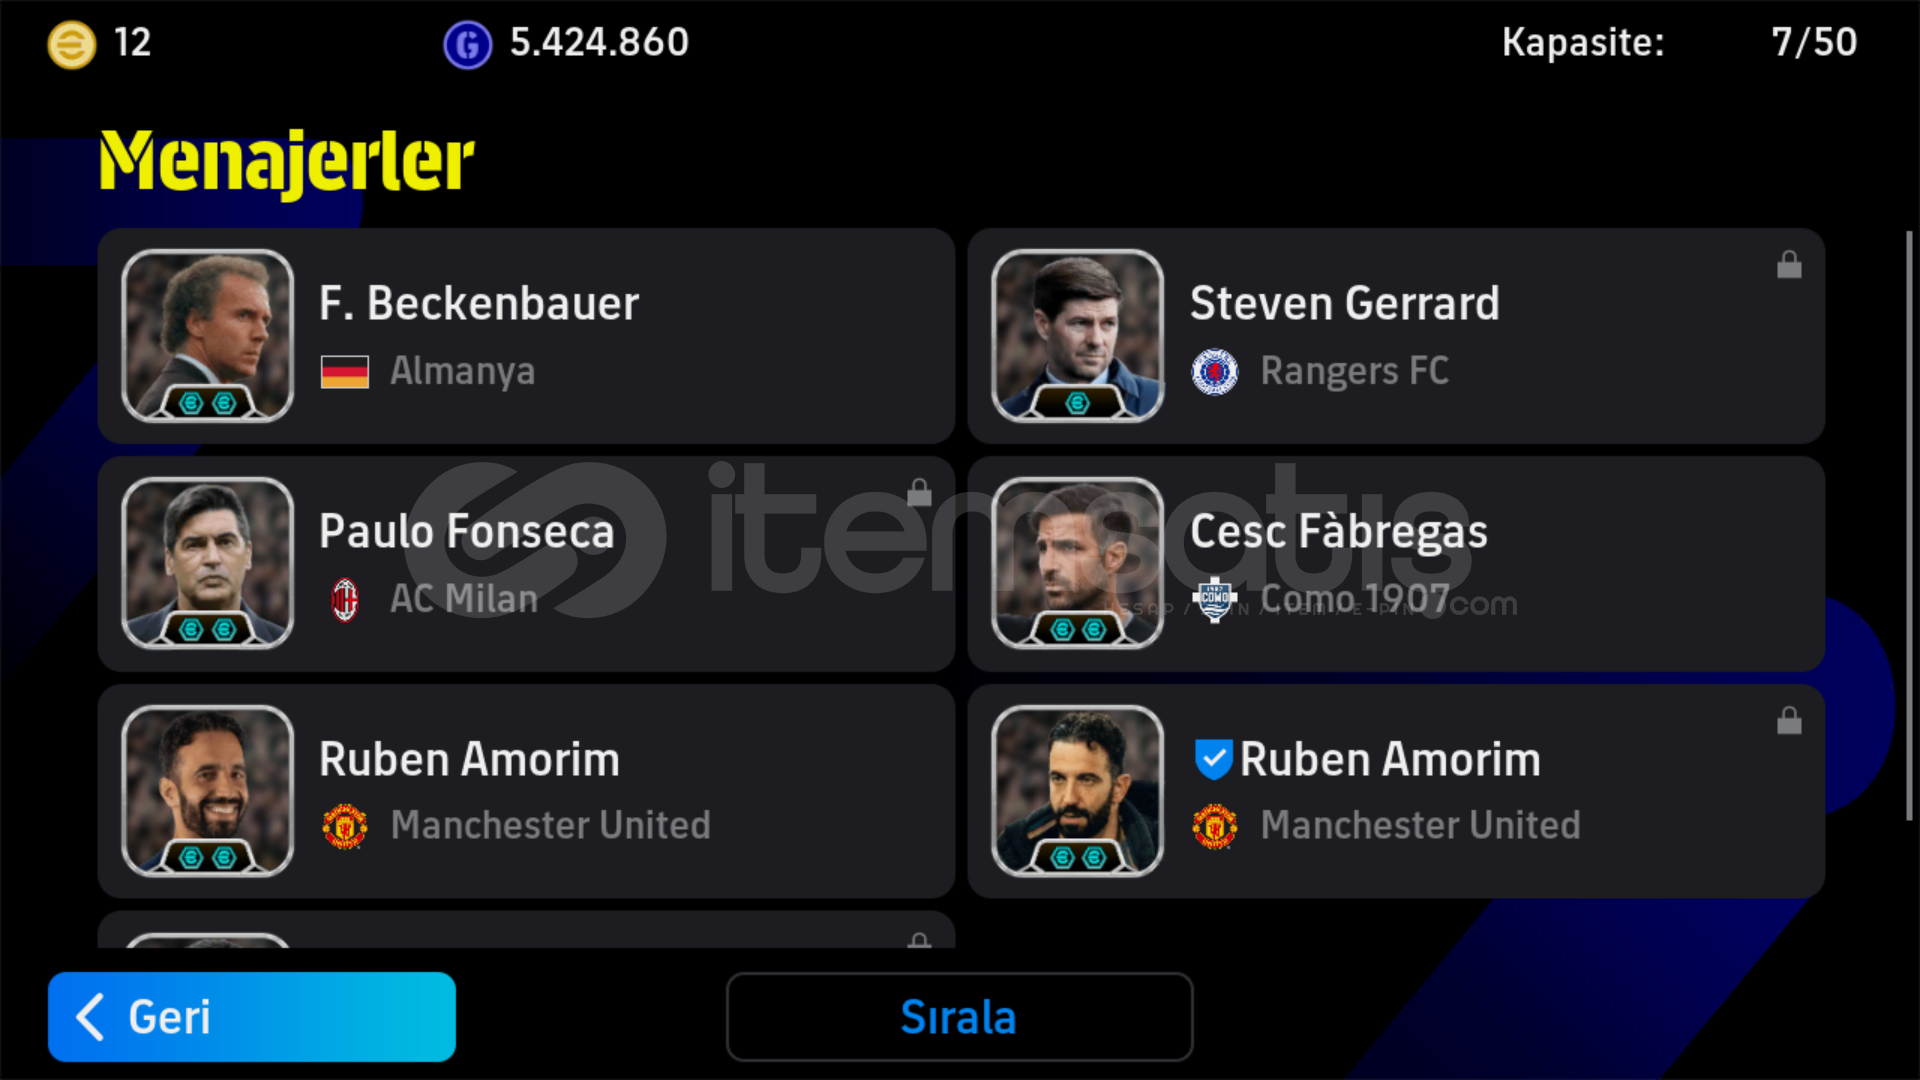Open the partially visible bottom manager card

click(x=526, y=930)
